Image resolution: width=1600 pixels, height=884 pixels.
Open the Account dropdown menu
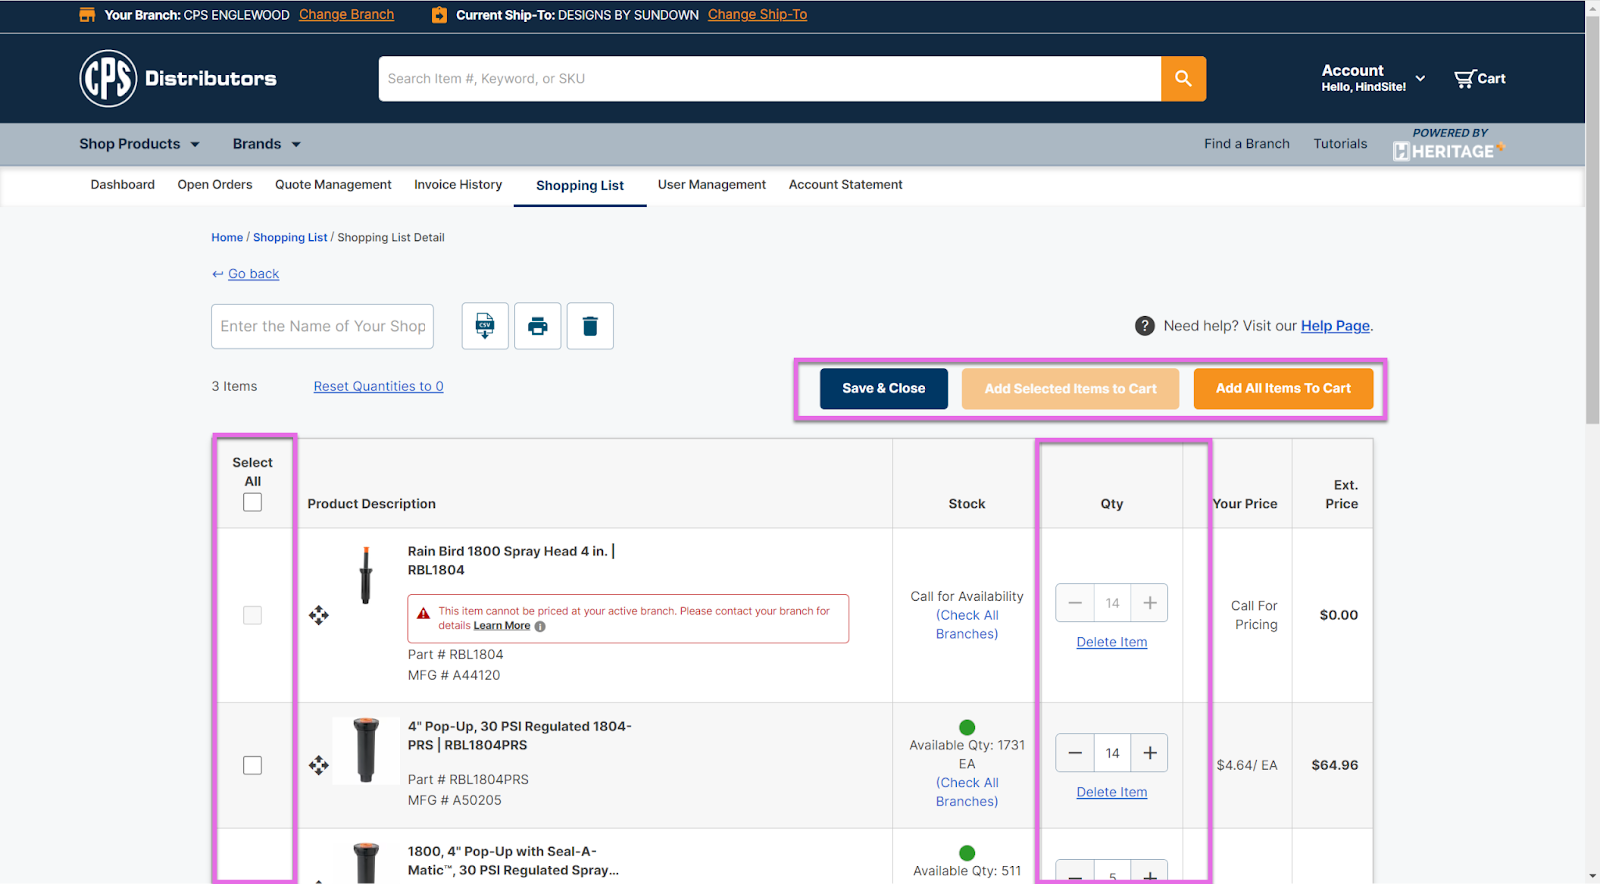pos(1373,78)
